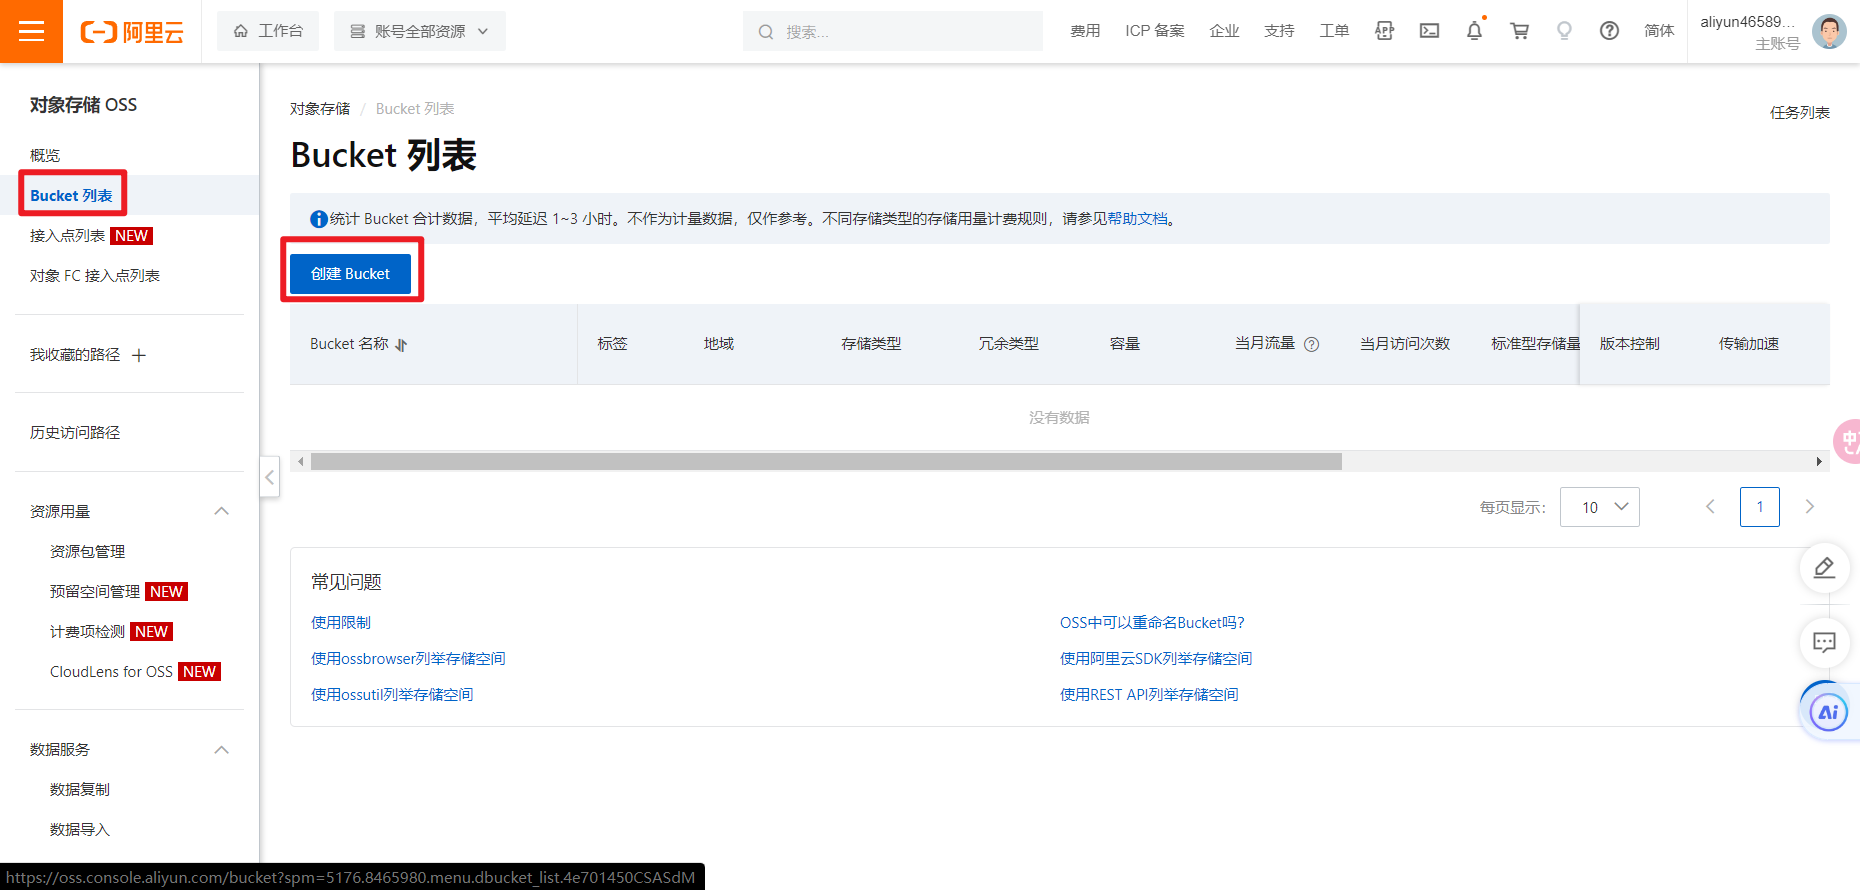
Task: Open 使用ossutil列举存储空间 link
Action: [x=392, y=694]
